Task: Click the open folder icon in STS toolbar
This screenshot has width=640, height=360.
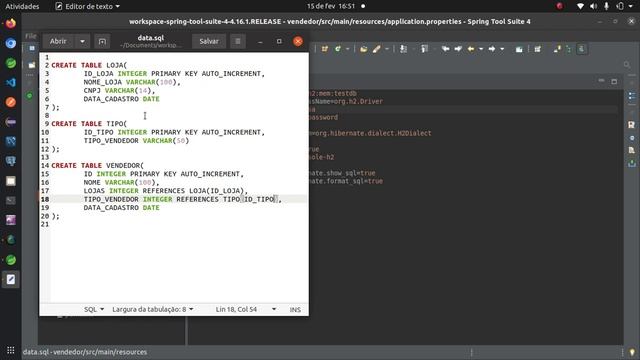Action: coord(363,49)
